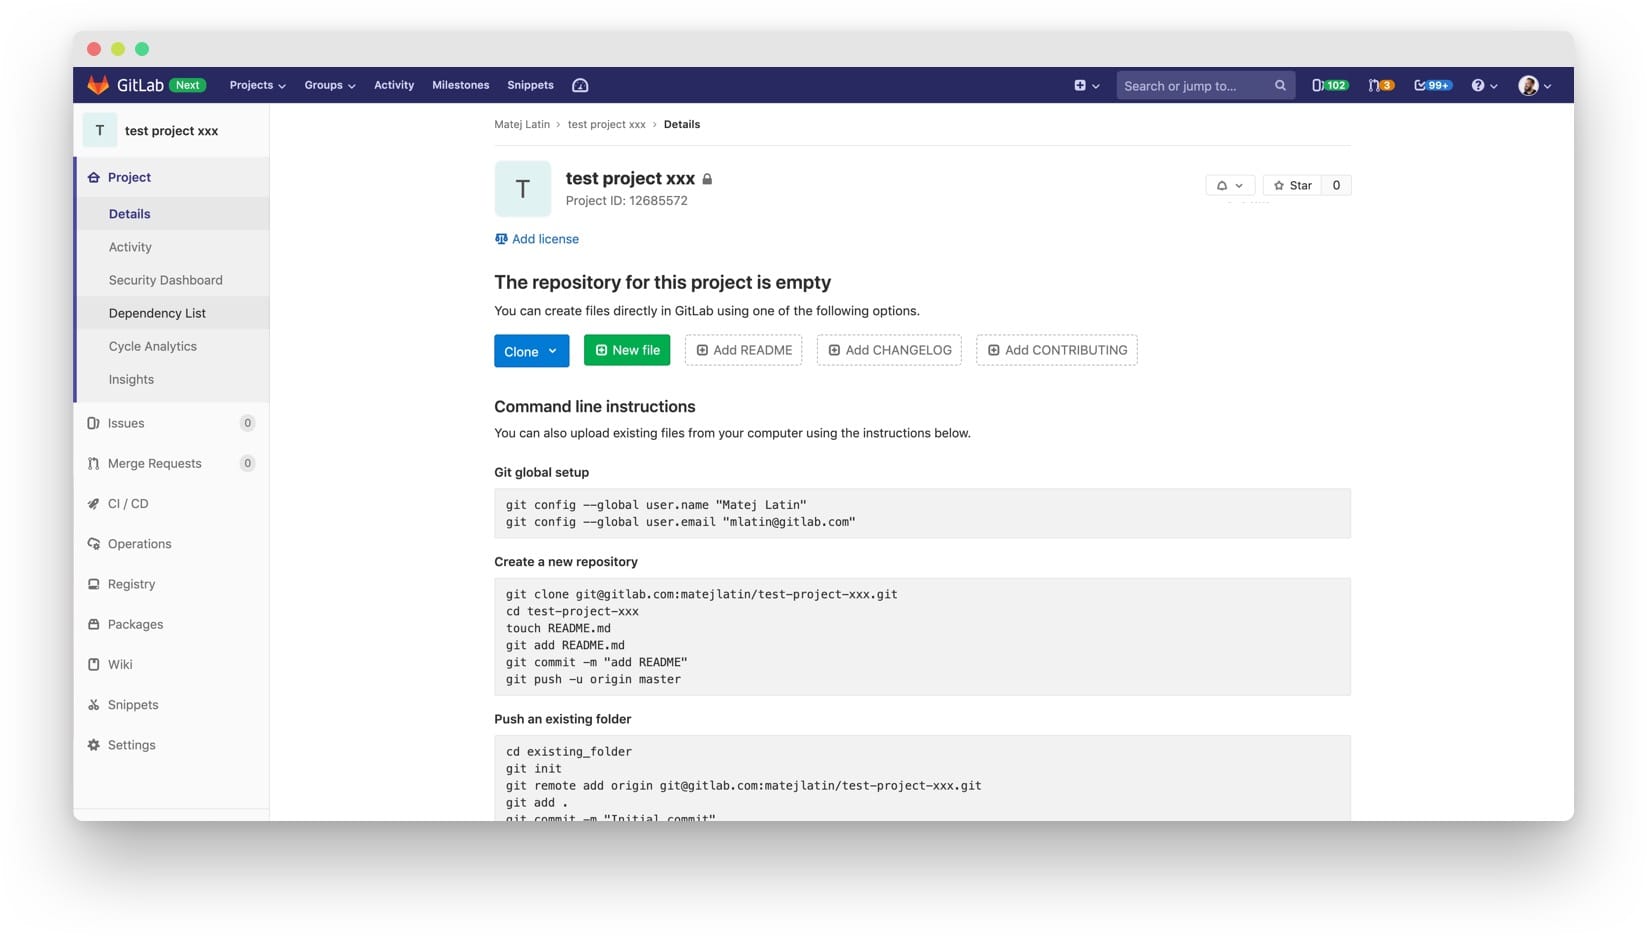The height and width of the screenshot is (936, 1647).
Task: Open Snippets in top navbar
Action: (530, 86)
